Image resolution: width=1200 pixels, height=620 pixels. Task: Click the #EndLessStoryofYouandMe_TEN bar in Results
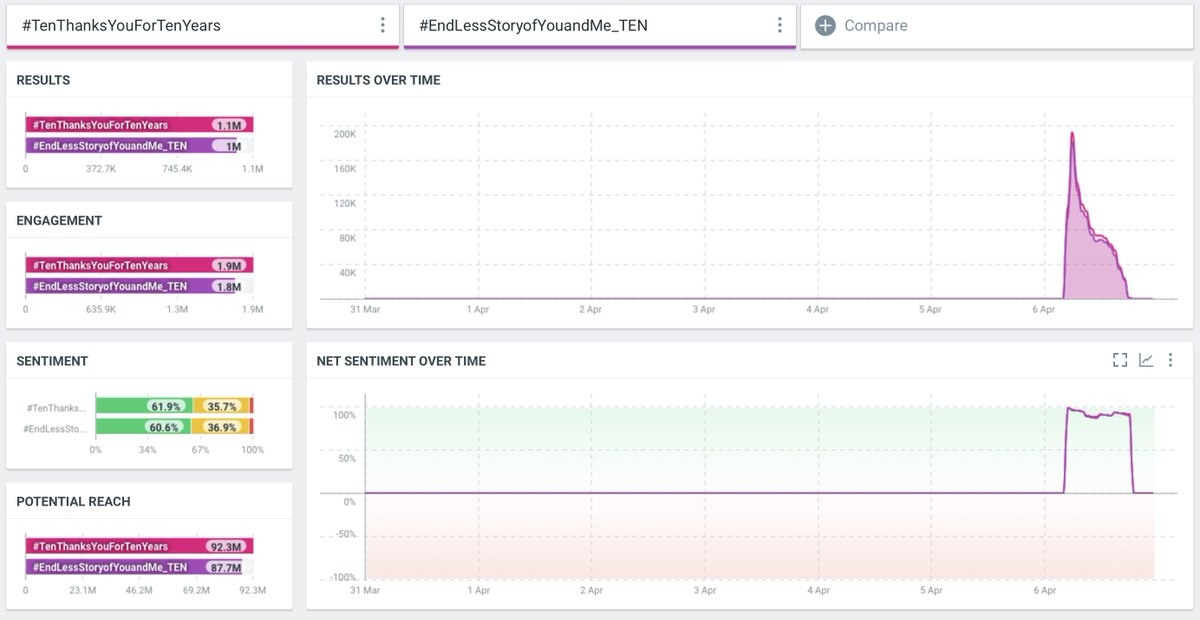click(x=133, y=146)
